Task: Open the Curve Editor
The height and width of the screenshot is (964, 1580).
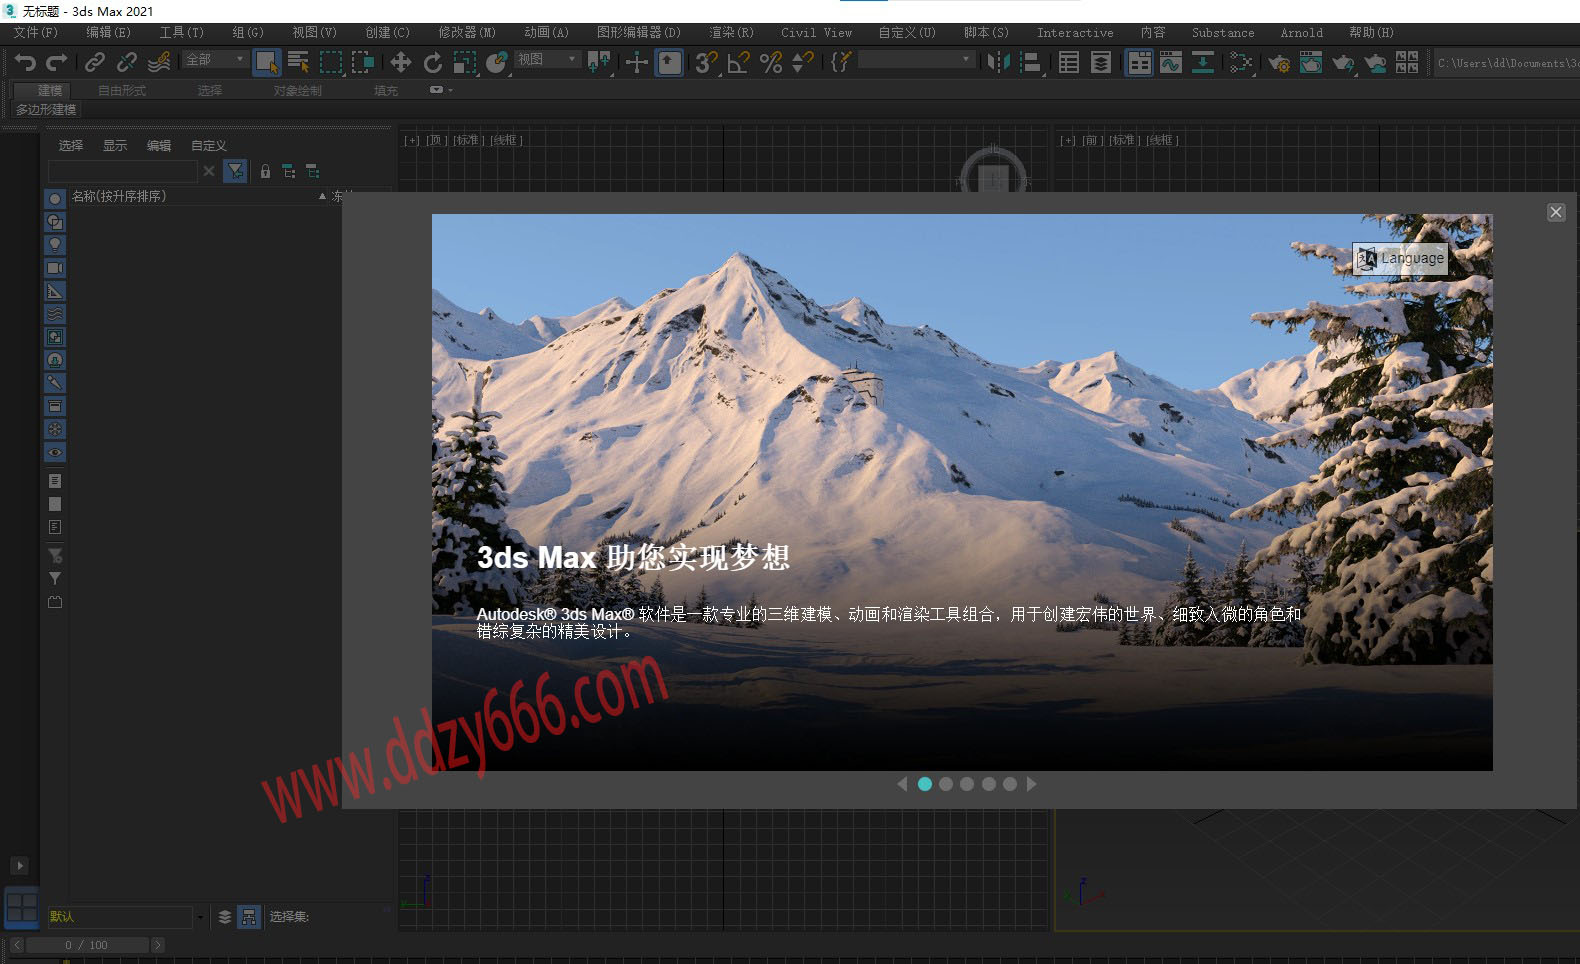Action: pyautogui.click(x=1171, y=62)
